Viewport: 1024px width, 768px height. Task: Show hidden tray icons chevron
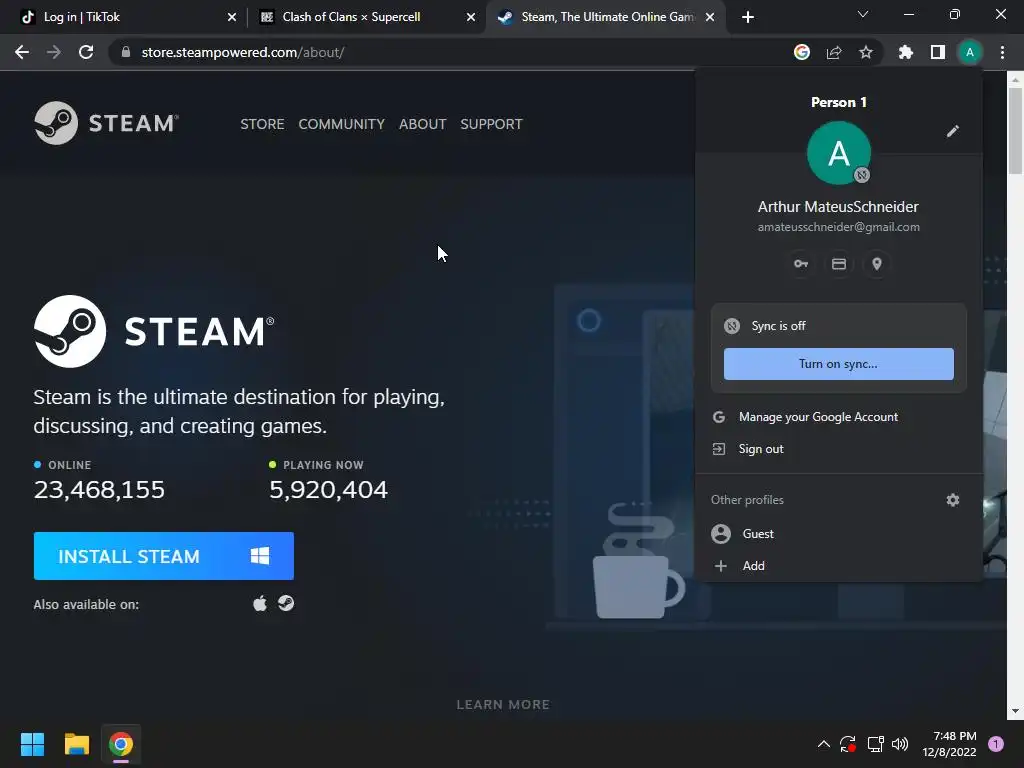[824, 744]
